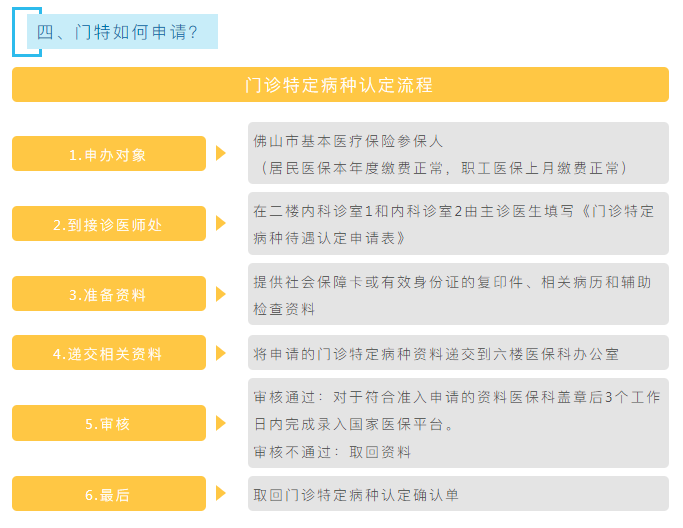The width and height of the screenshot is (683, 528).
Task: Click the 六楼医保科办公室 submission description
Action: (x=458, y=353)
